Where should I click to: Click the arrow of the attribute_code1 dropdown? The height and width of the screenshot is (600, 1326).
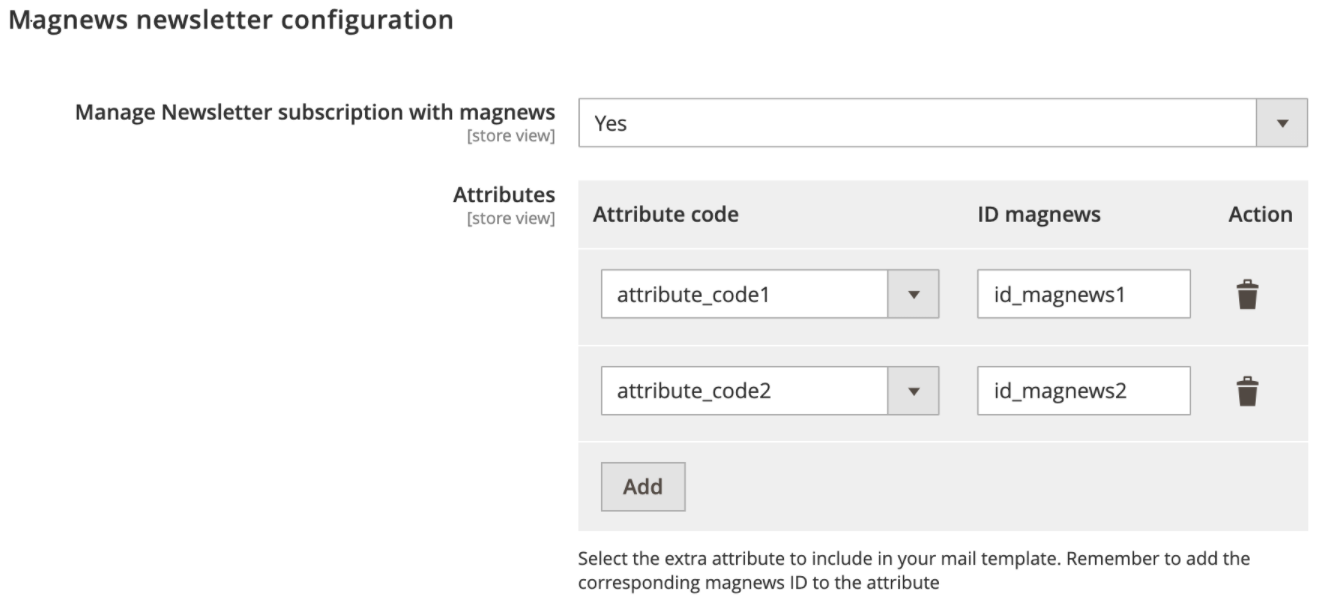point(913,295)
